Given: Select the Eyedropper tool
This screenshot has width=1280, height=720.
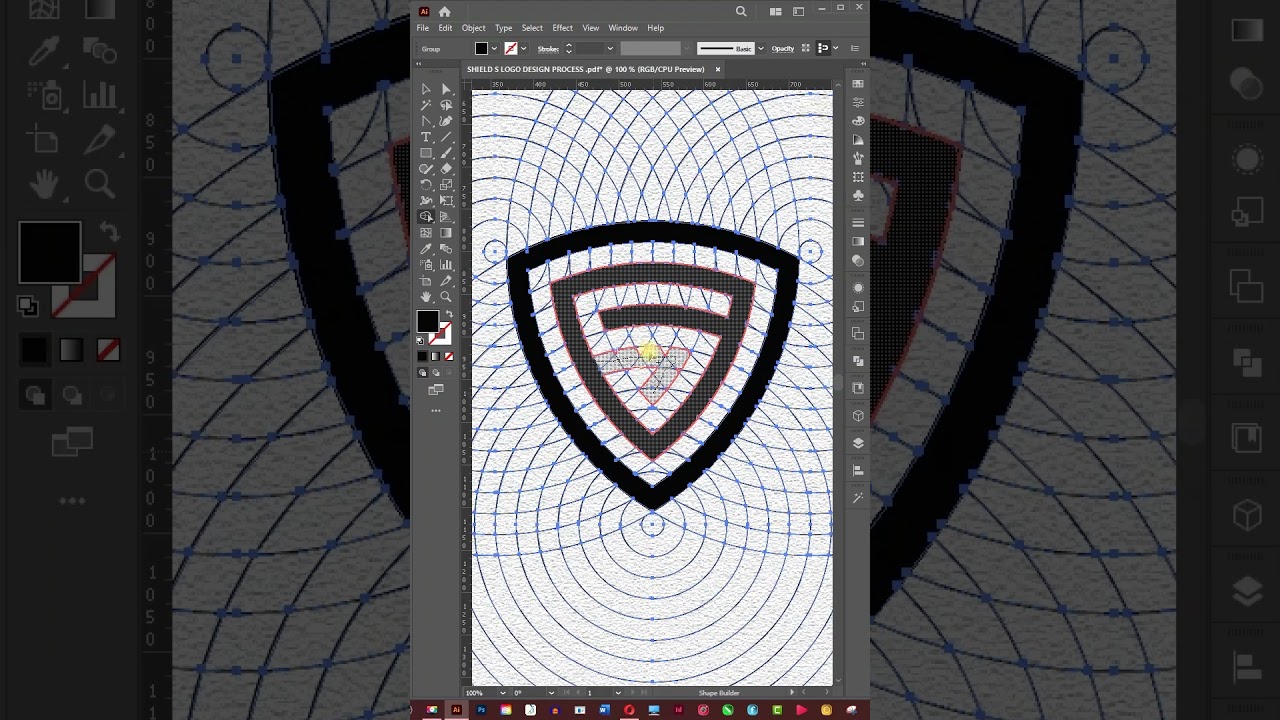Looking at the screenshot, I should (x=426, y=248).
